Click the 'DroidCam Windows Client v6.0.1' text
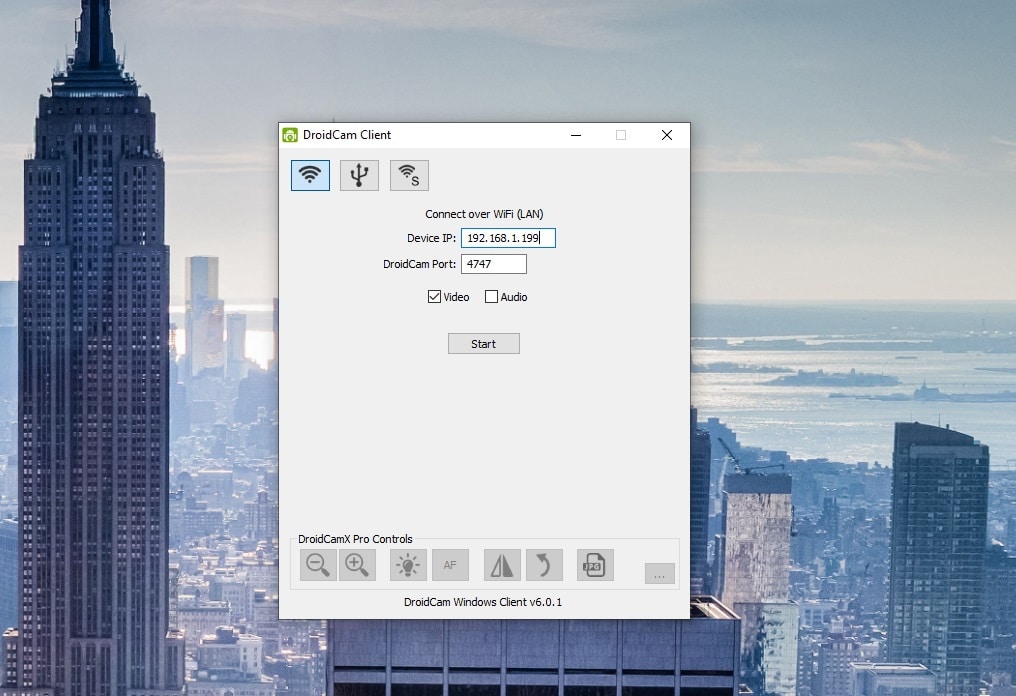Viewport: 1016px width, 696px height. tap(483, 602)
